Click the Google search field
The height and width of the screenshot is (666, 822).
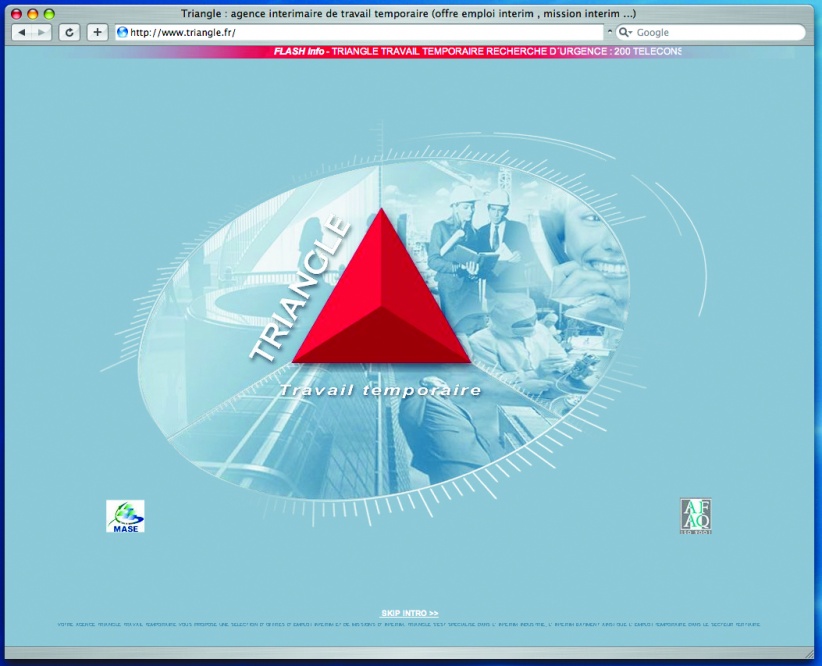coord(710,33)
